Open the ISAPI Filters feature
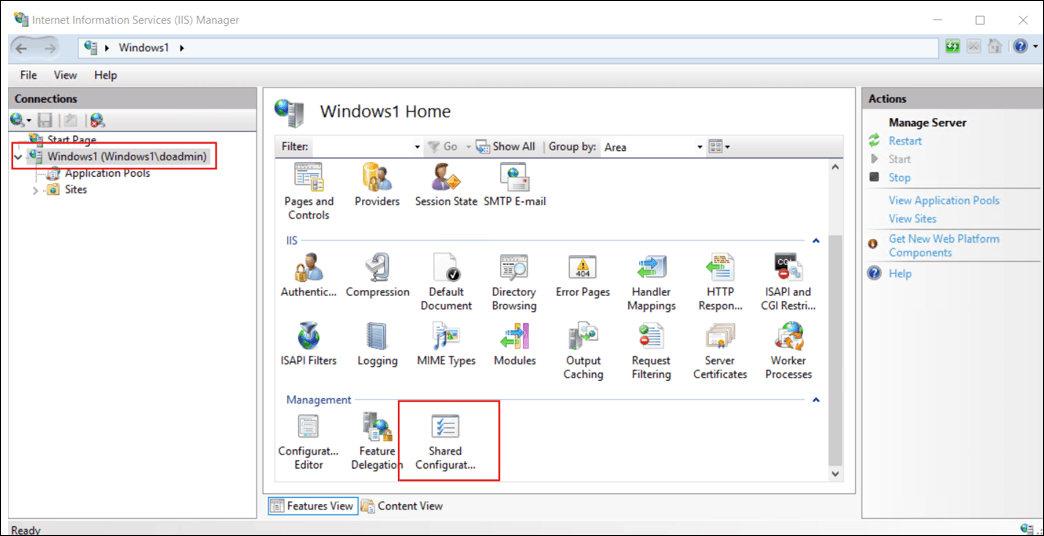The image size is (1044, 536). pyautogui.click(x=308, y=344)
